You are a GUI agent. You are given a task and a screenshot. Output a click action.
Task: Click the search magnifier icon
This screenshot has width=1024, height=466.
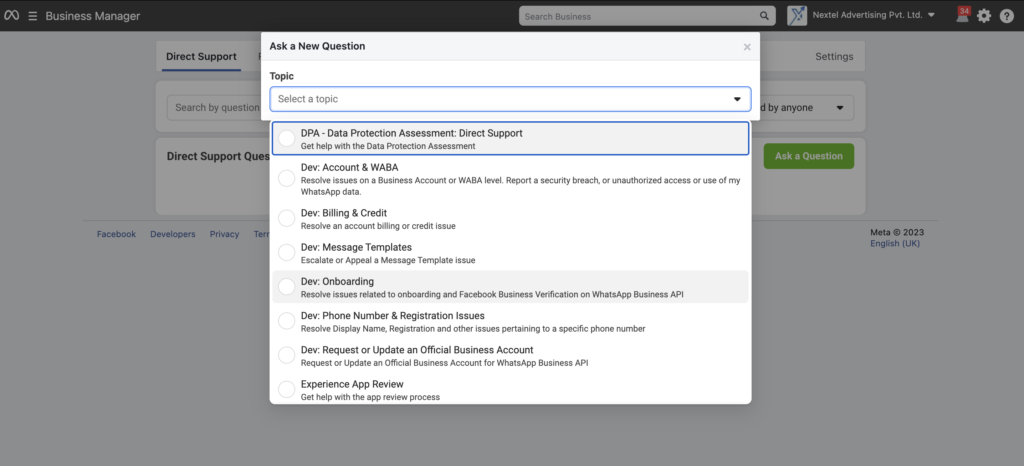coord(764,16)
